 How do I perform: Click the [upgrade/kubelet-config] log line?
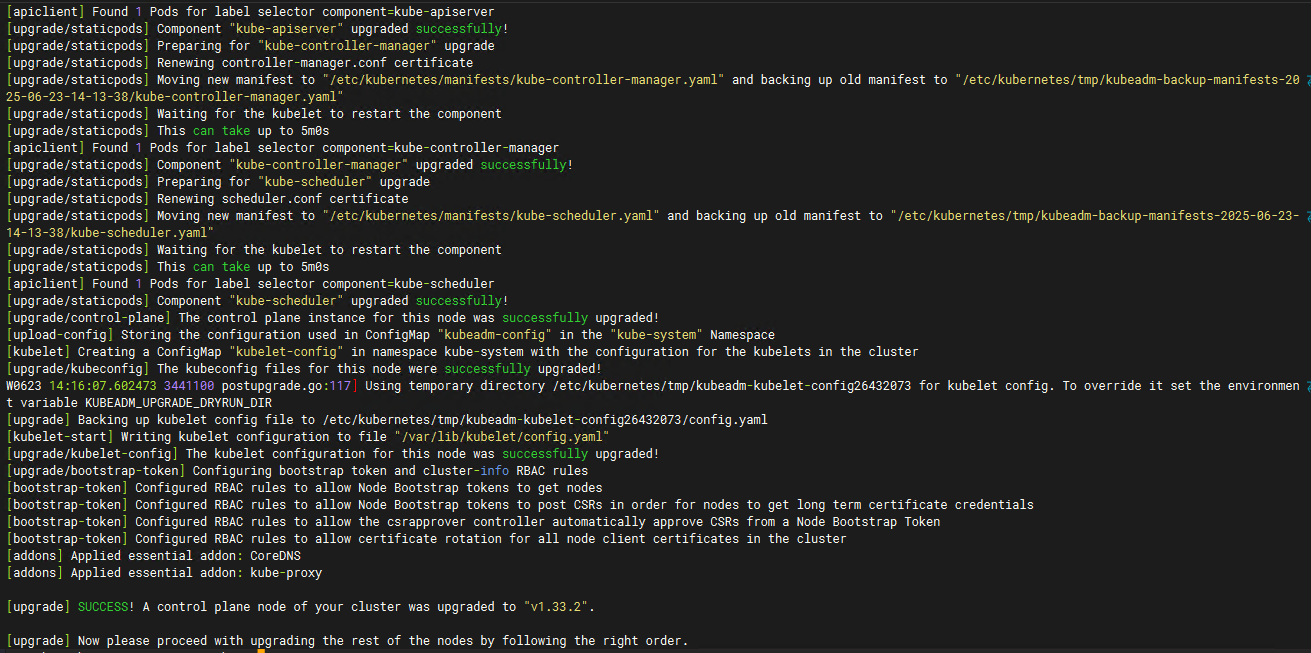click(332, 453)
